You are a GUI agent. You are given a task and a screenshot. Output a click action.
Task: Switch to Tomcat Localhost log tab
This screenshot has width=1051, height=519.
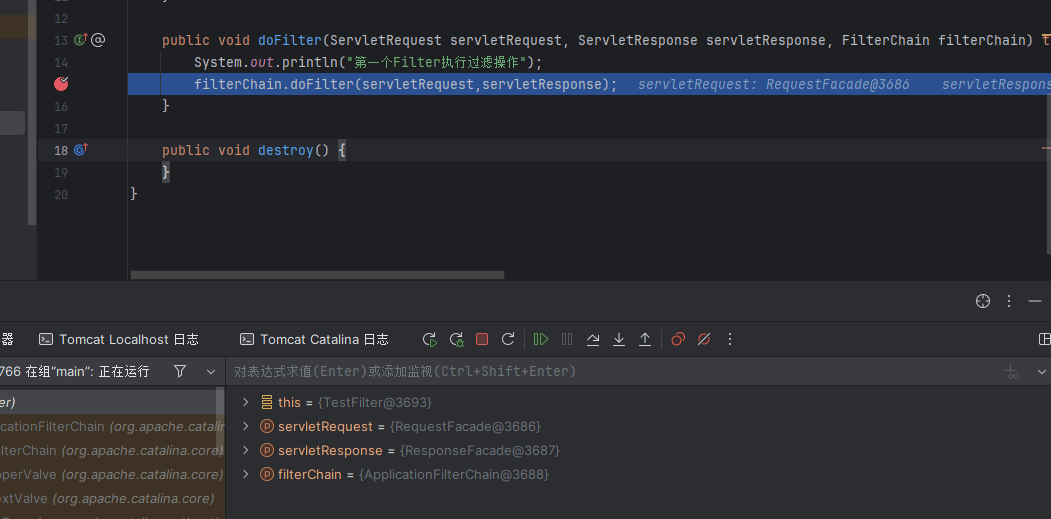[118, 340]
